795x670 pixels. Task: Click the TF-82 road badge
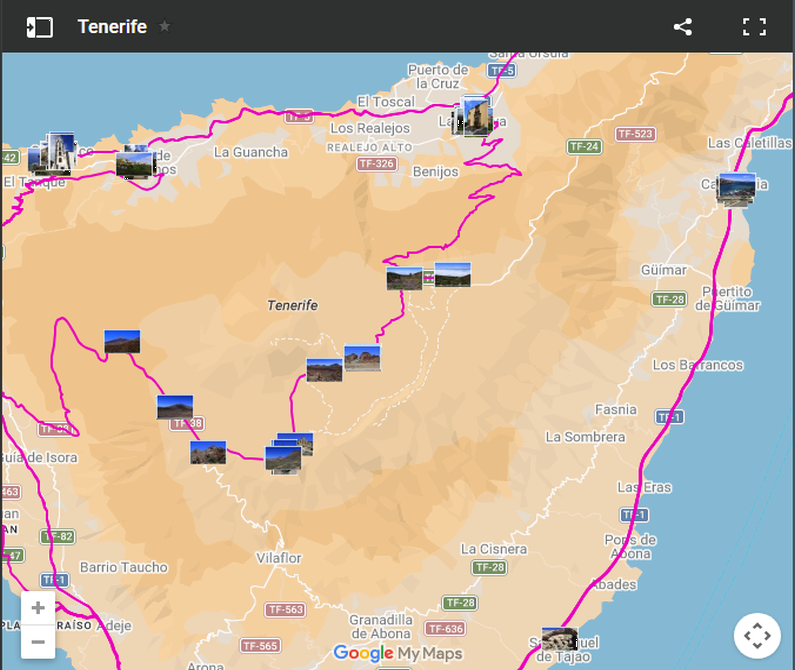58,537
